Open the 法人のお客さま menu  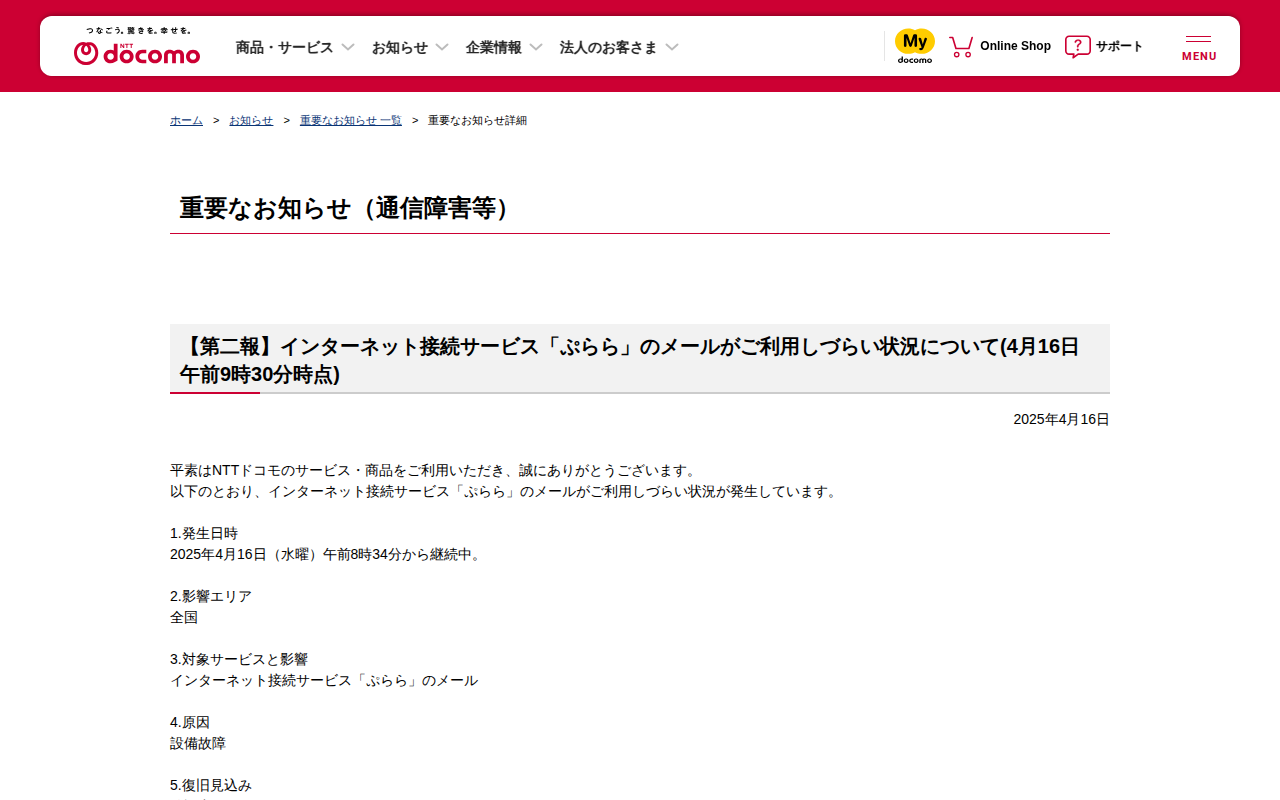pos(609,47)
